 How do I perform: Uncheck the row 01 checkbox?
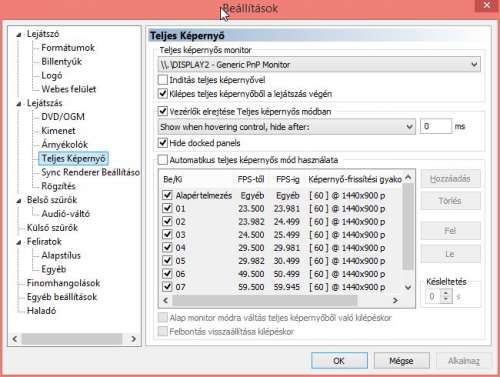point(167,208)
